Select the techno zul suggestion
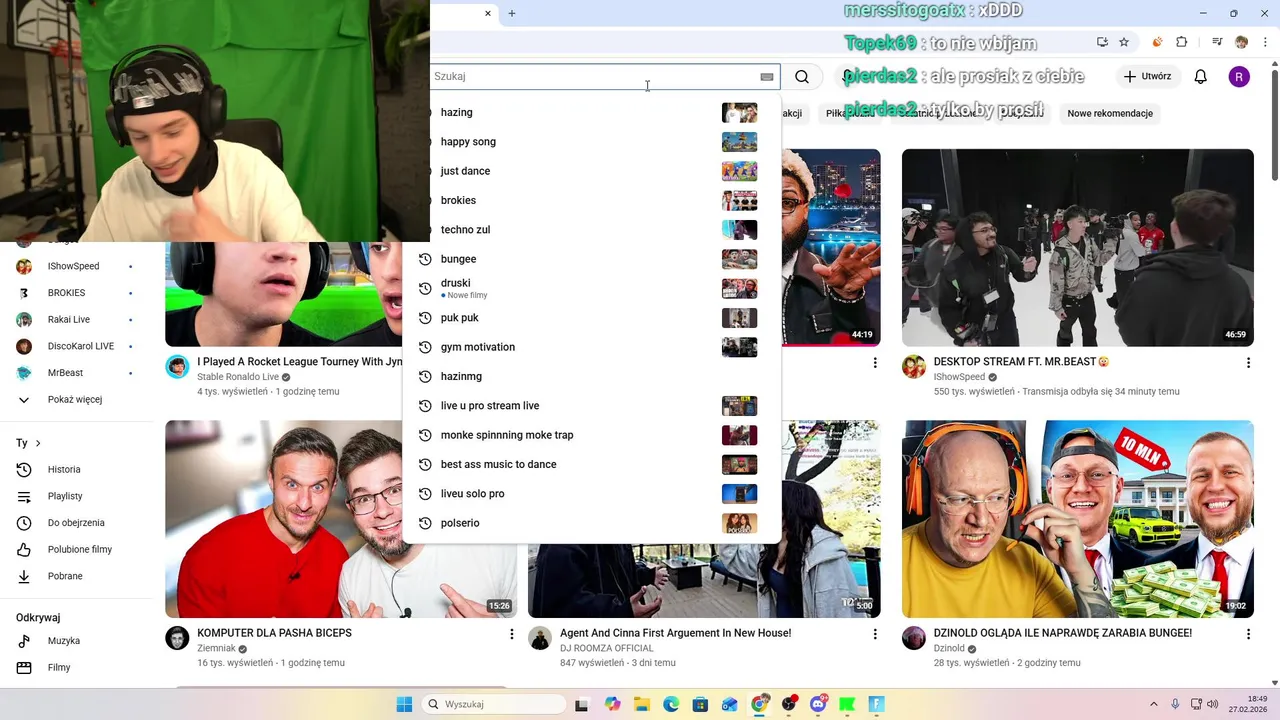The width and height of the screenshot is (1280, 720). point(591,230)
